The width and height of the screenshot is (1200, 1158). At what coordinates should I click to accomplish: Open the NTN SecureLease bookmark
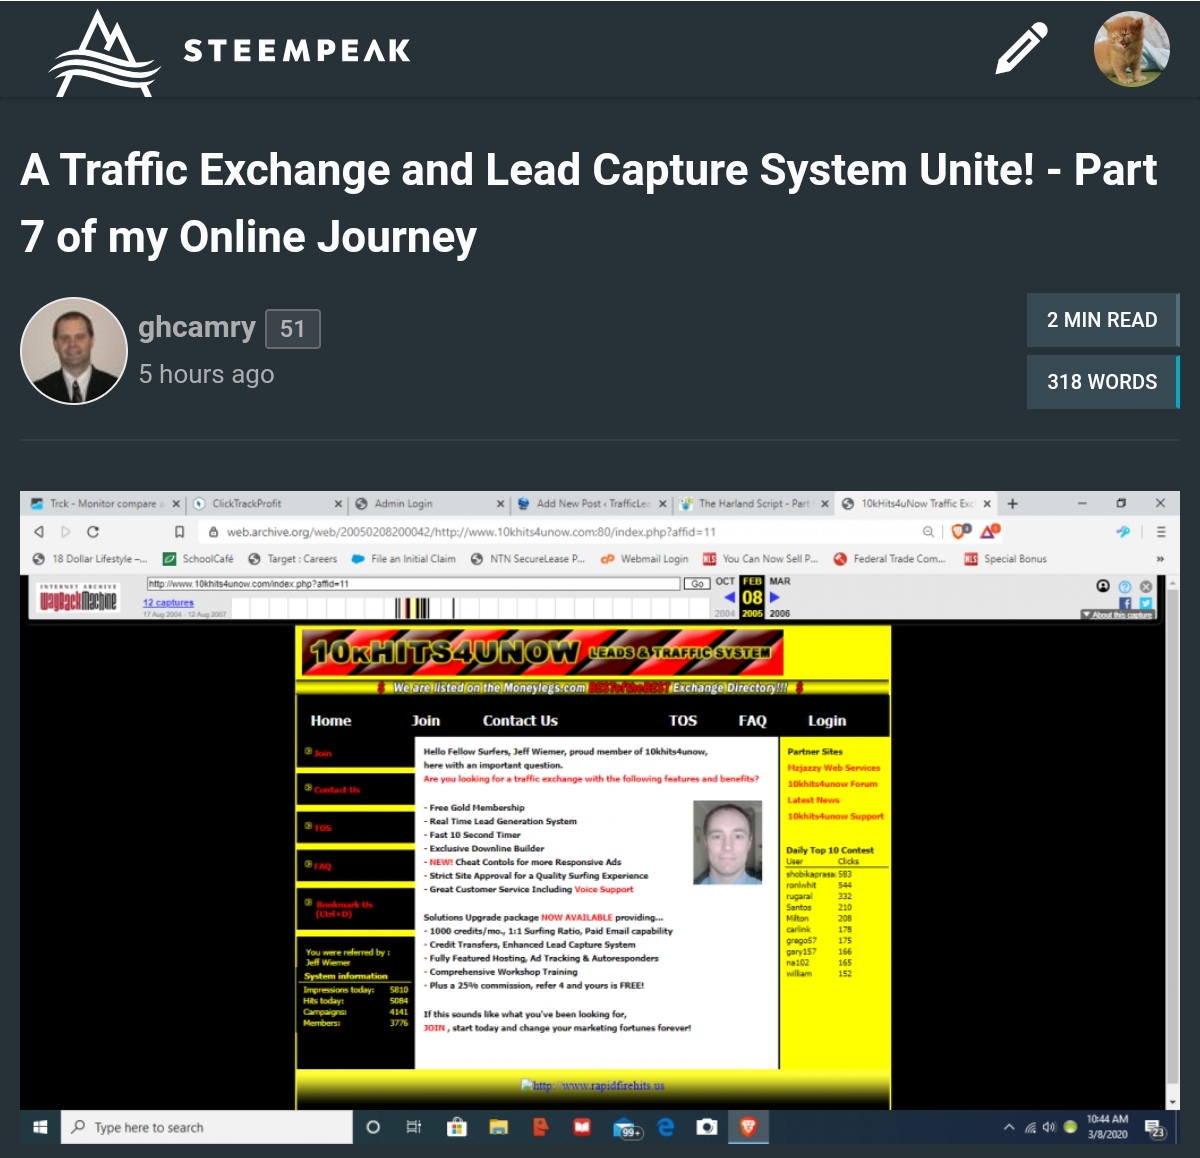527,559
